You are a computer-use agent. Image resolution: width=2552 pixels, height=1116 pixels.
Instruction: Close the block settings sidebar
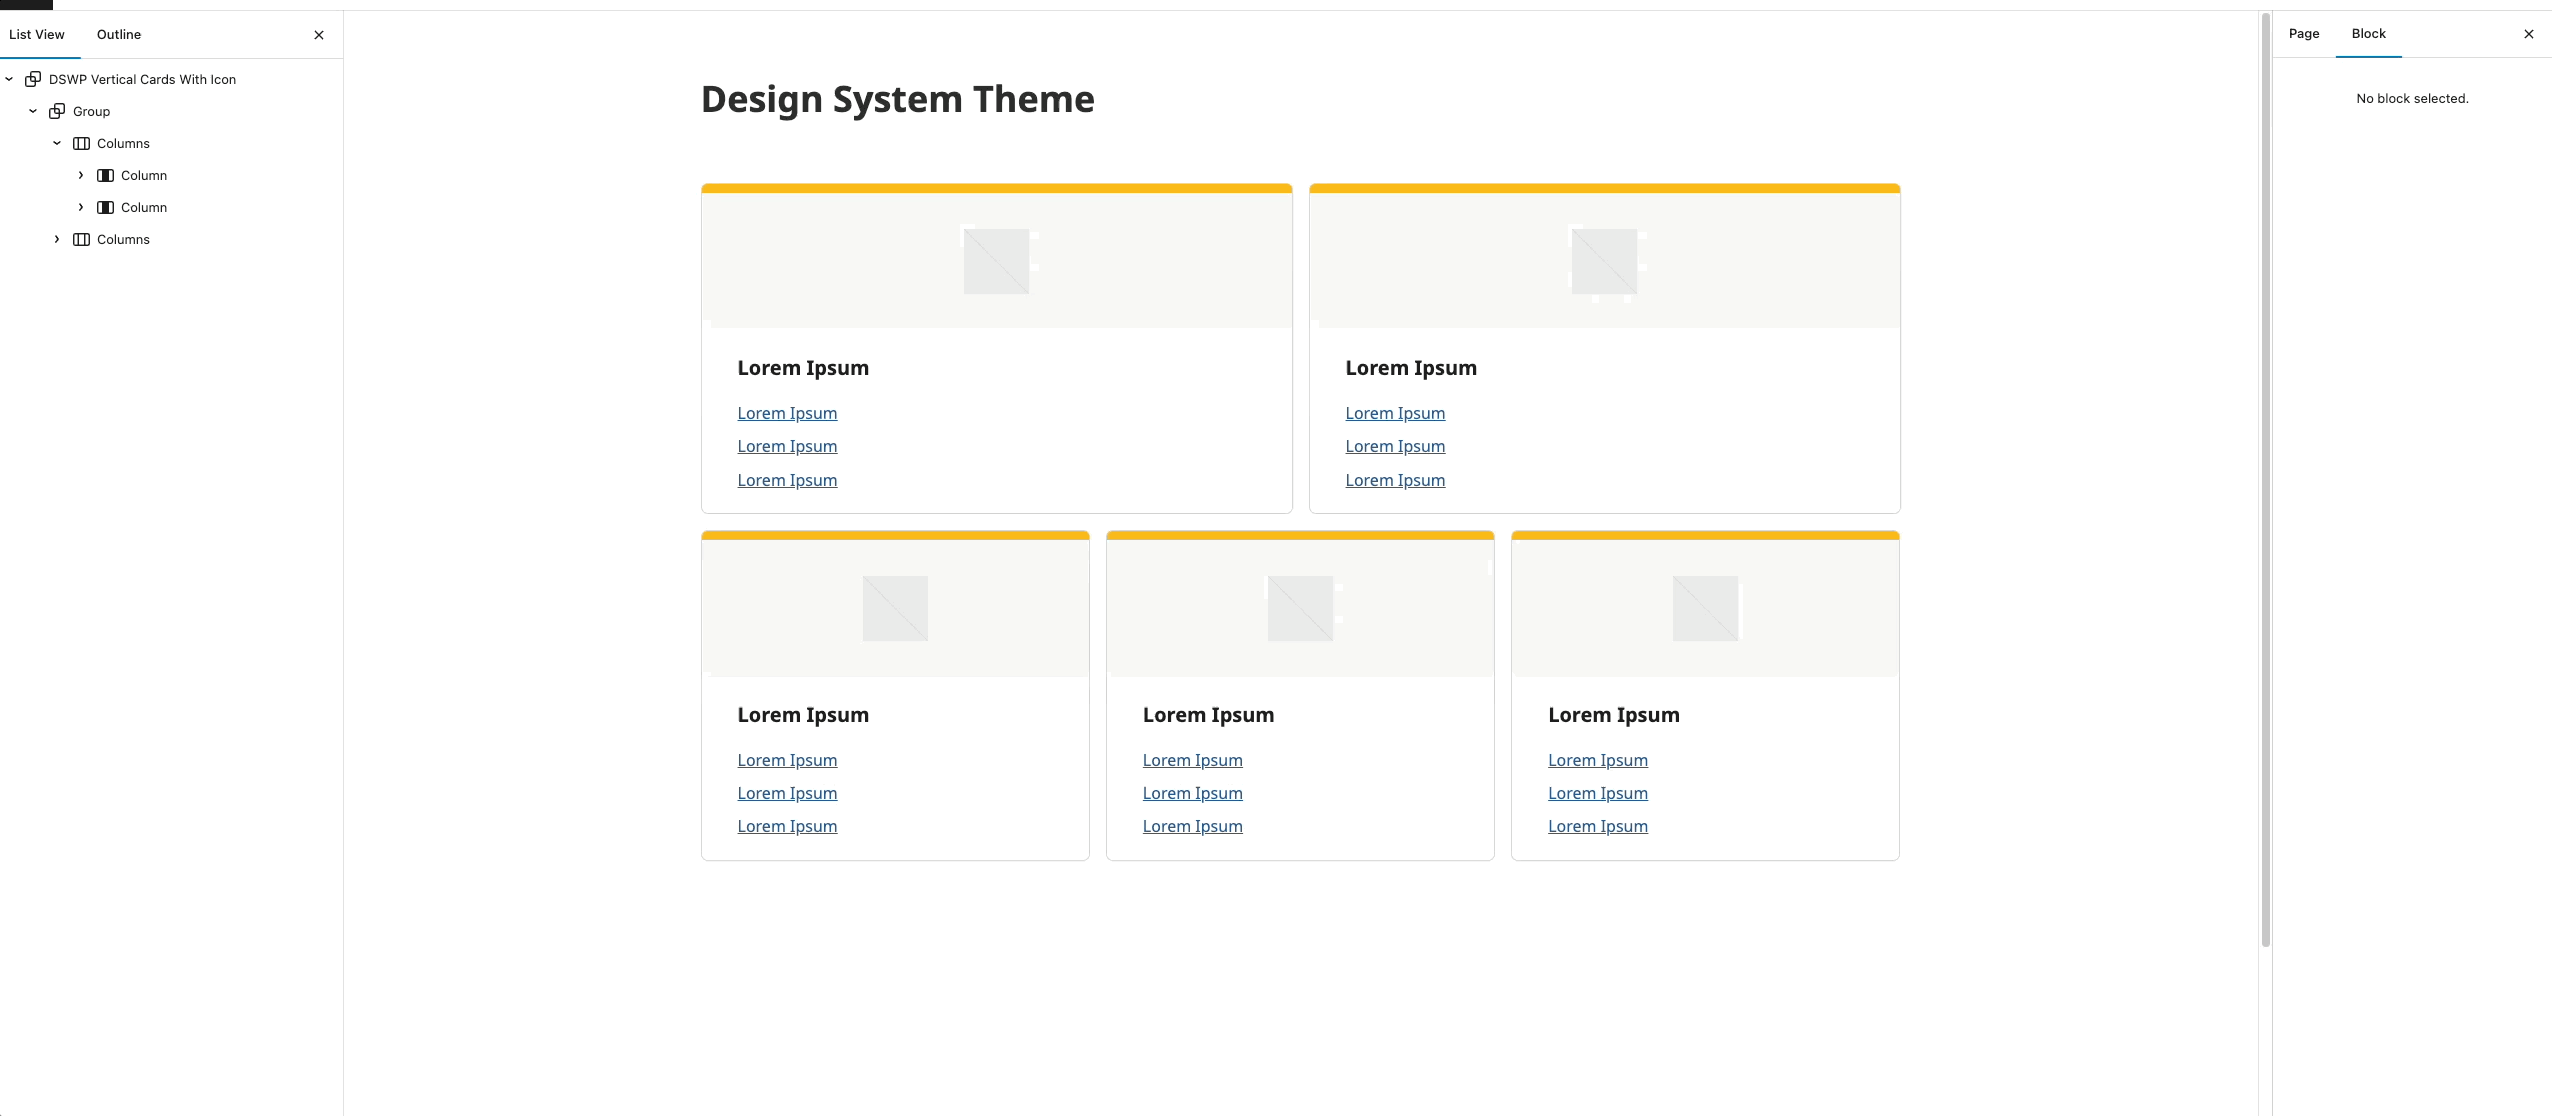[x=2529, y=34]
